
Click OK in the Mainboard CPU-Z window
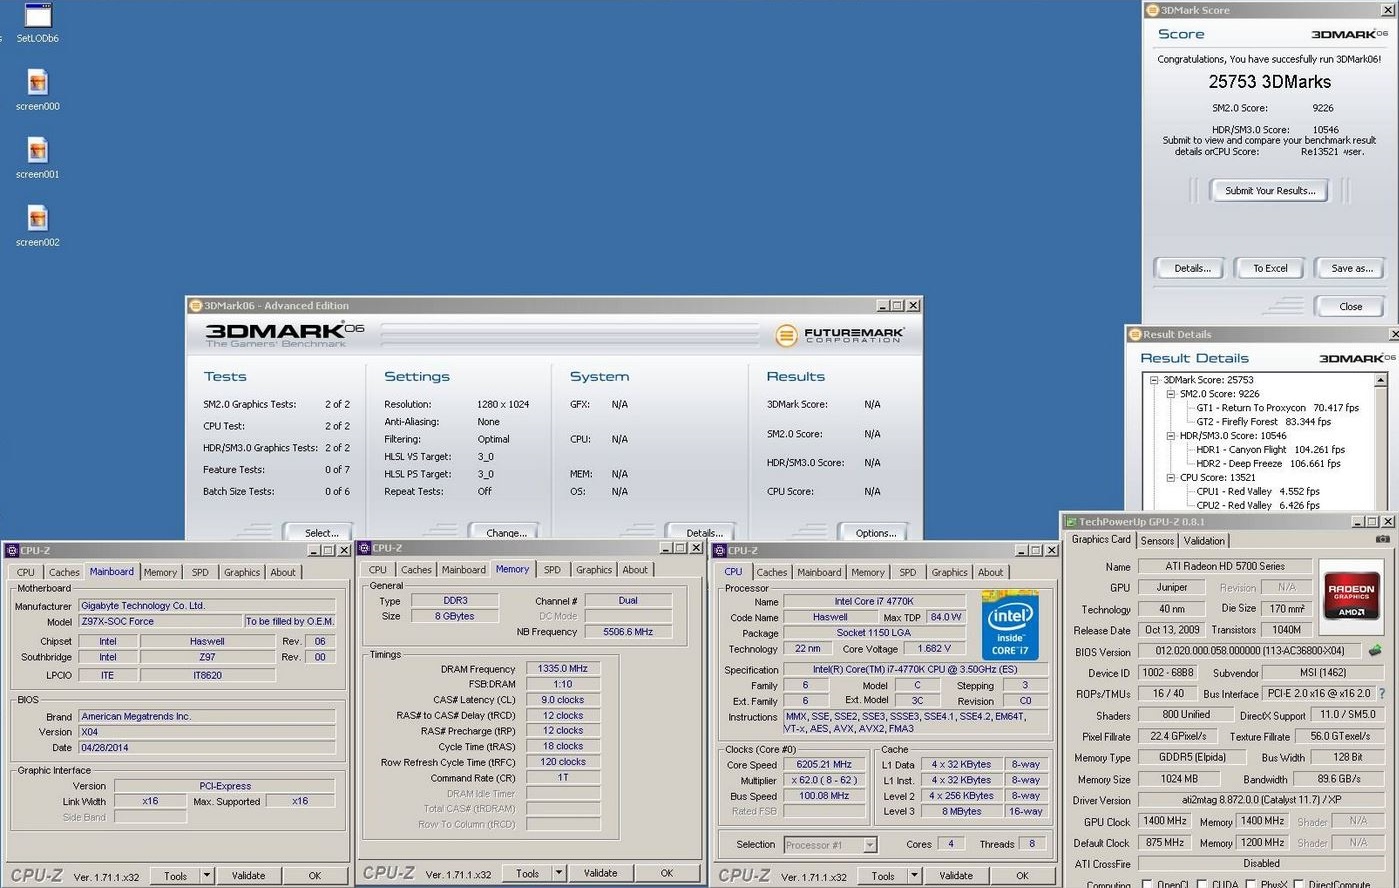point(315,875)
